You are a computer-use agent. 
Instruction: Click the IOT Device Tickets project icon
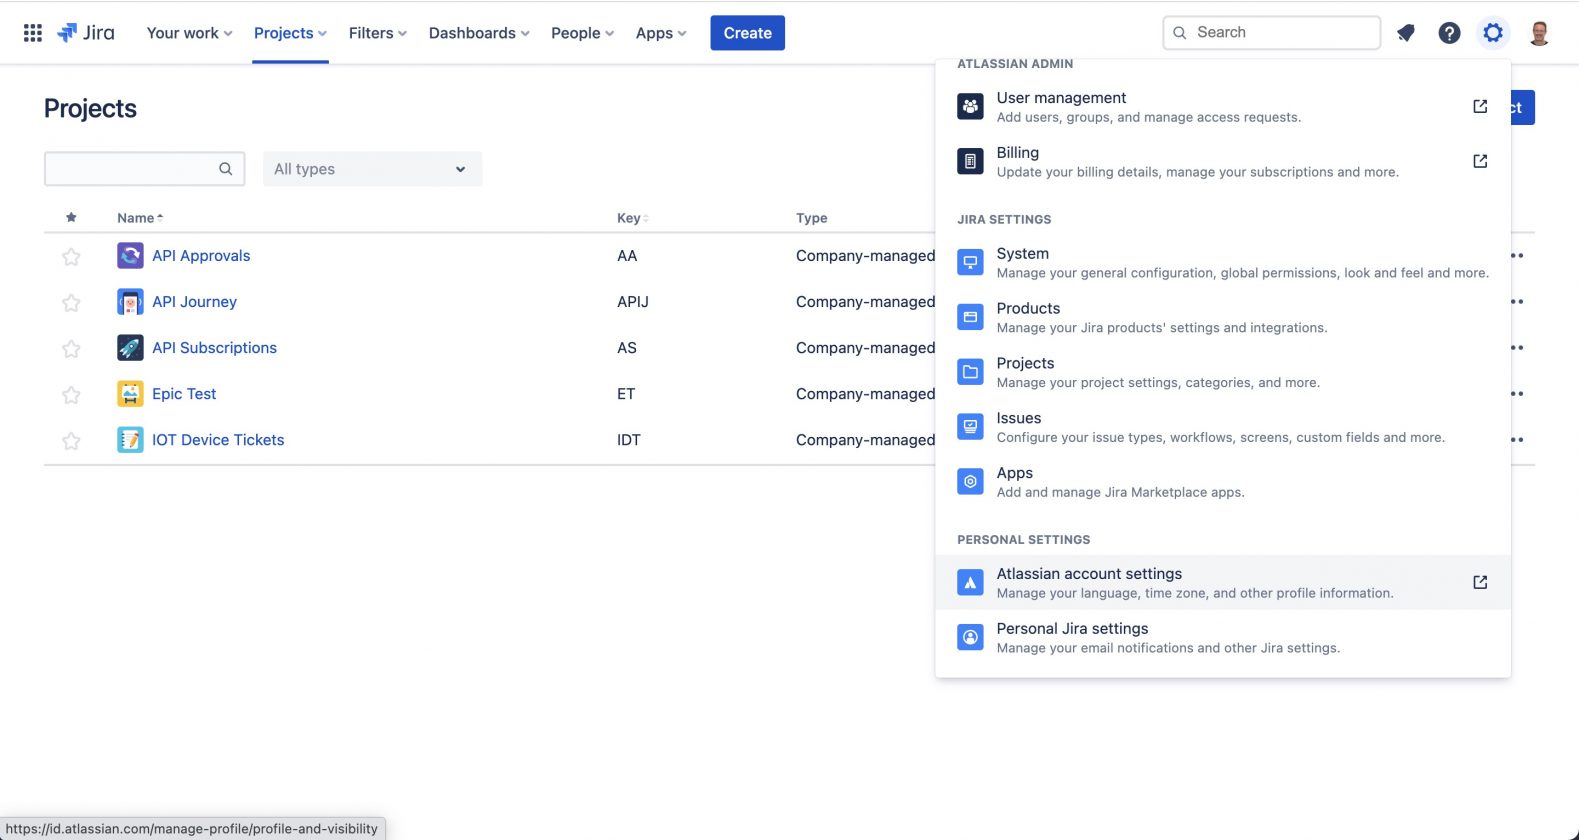pyautogui.click(x=130, y=440)
